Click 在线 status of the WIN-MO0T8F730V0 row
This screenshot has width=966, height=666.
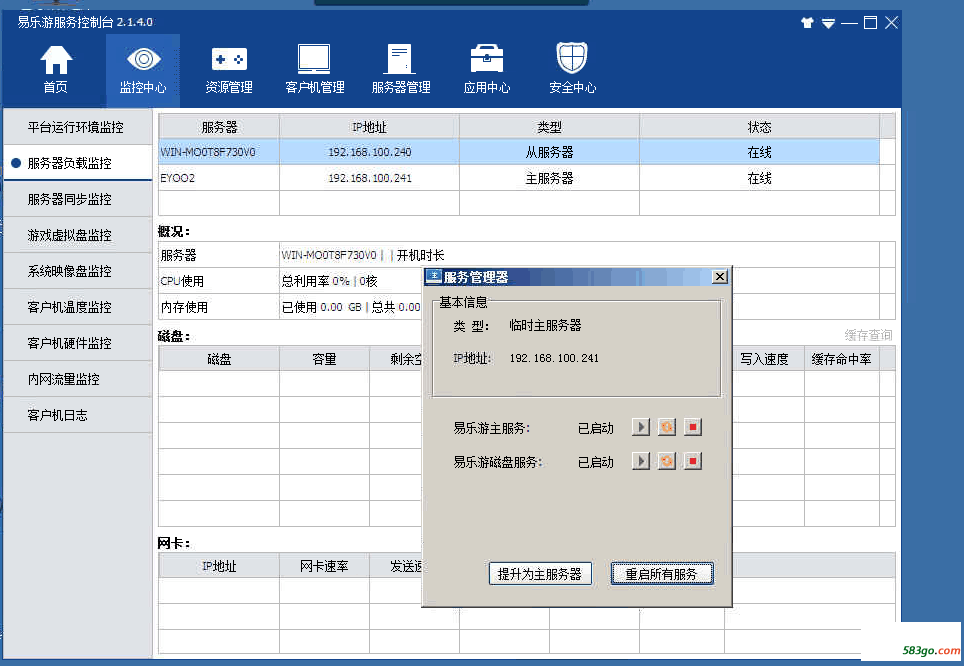coord(759,152)
